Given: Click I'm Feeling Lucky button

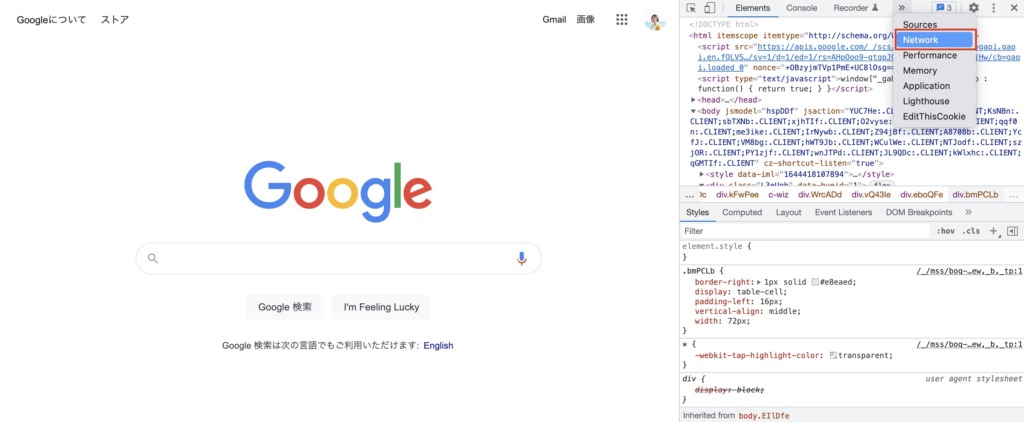Looking at the screenshot, I should click(381, 307).
